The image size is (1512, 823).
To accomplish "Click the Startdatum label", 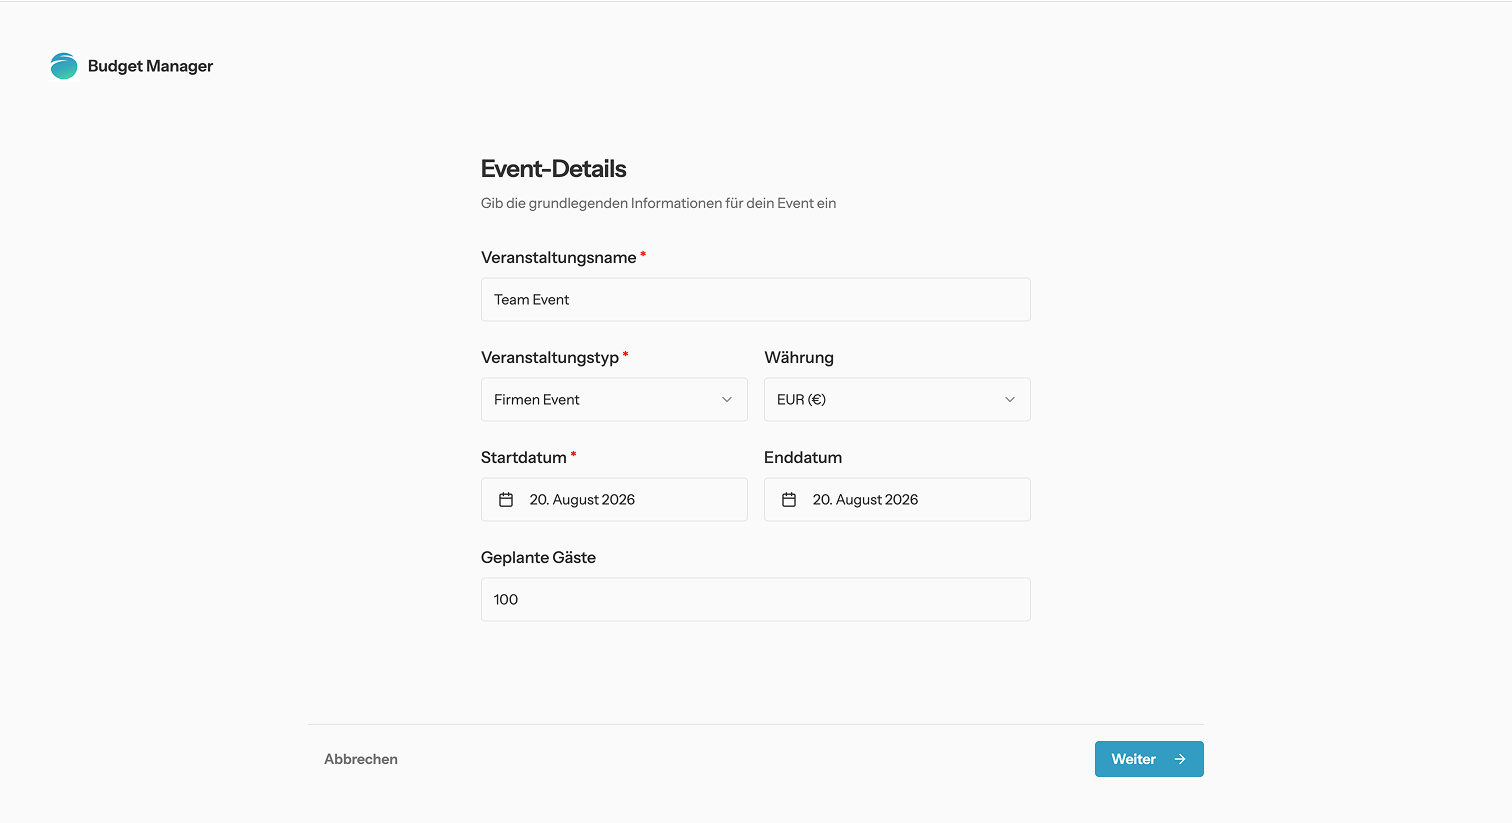I will (524, 457).
